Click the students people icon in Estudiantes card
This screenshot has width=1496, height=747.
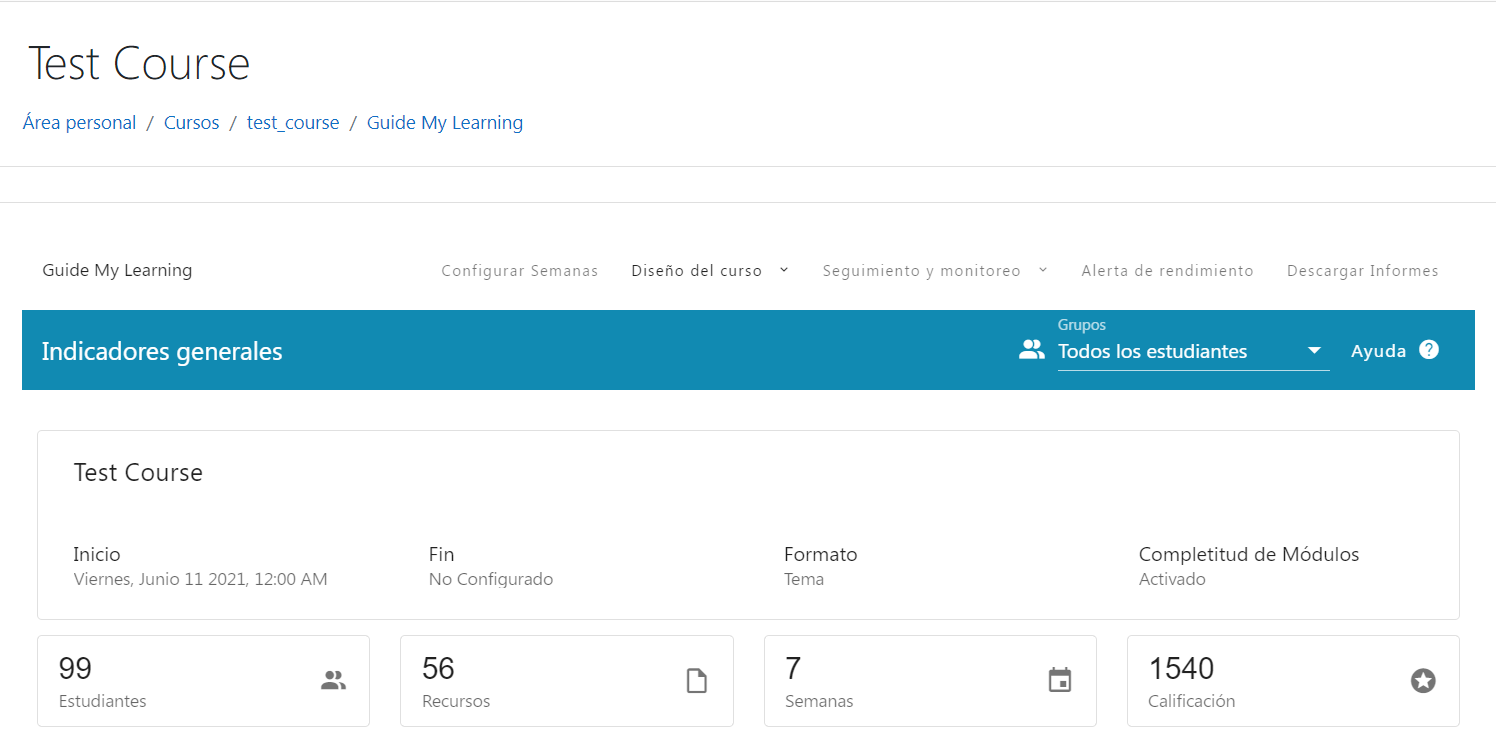(333, 681)
